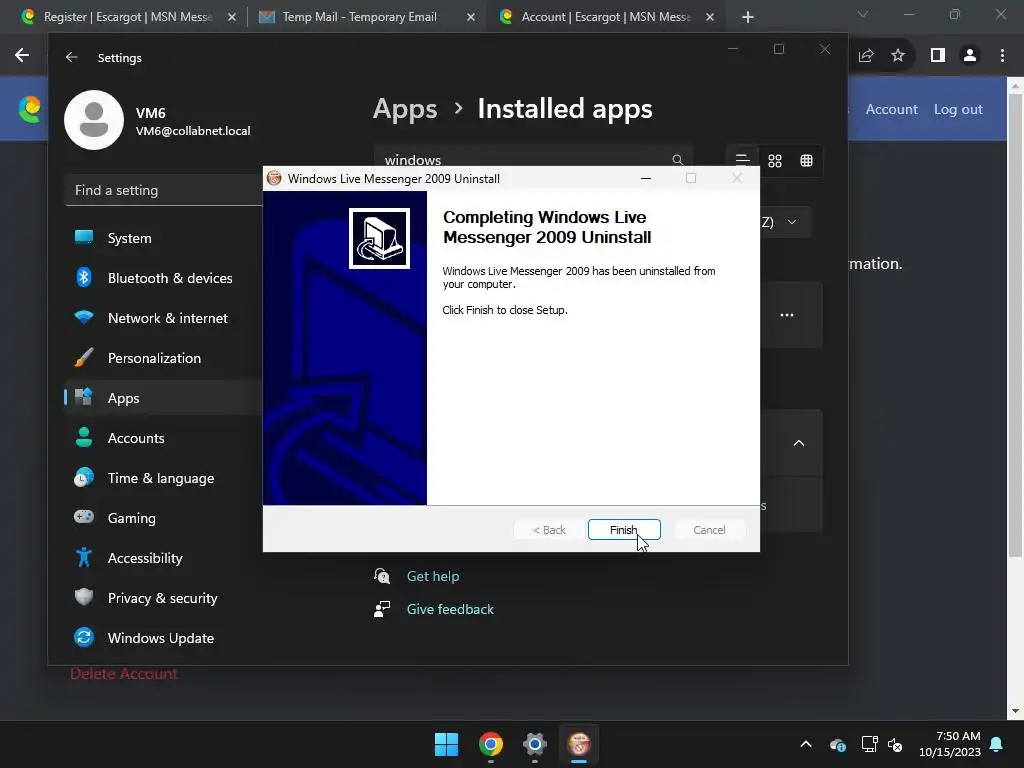Click the Windows Update refresh icon
The height and width of the screenshot is (768, 1024).
pyautogui.click(x=84, y=637)
